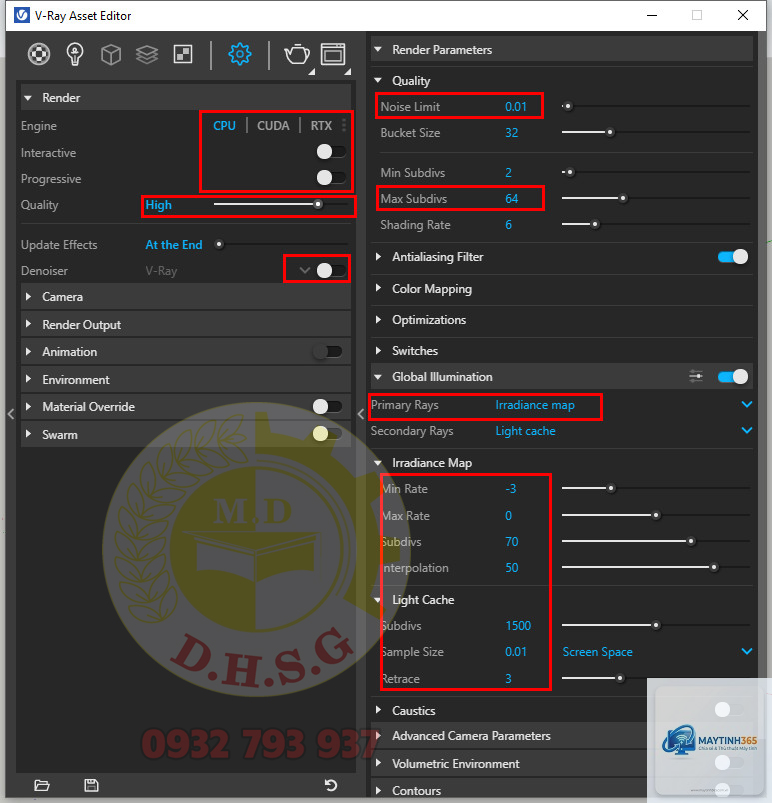Click the Save settings floppy icon
The height and width of the screenshot is (803, 772).
click(x=91, y=785)
